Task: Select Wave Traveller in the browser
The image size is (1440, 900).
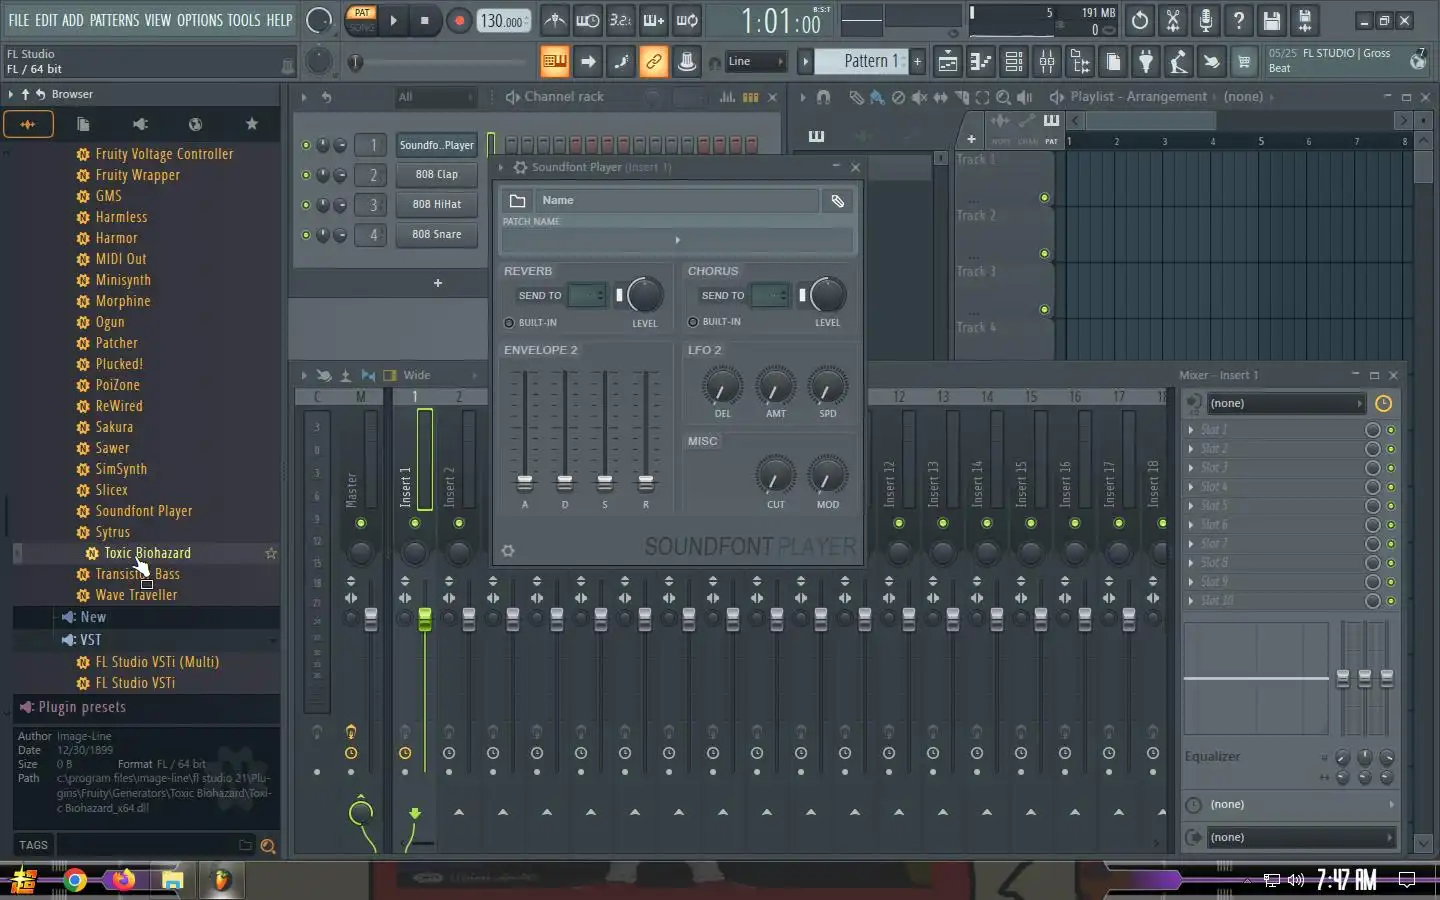Action: [136, 595]
